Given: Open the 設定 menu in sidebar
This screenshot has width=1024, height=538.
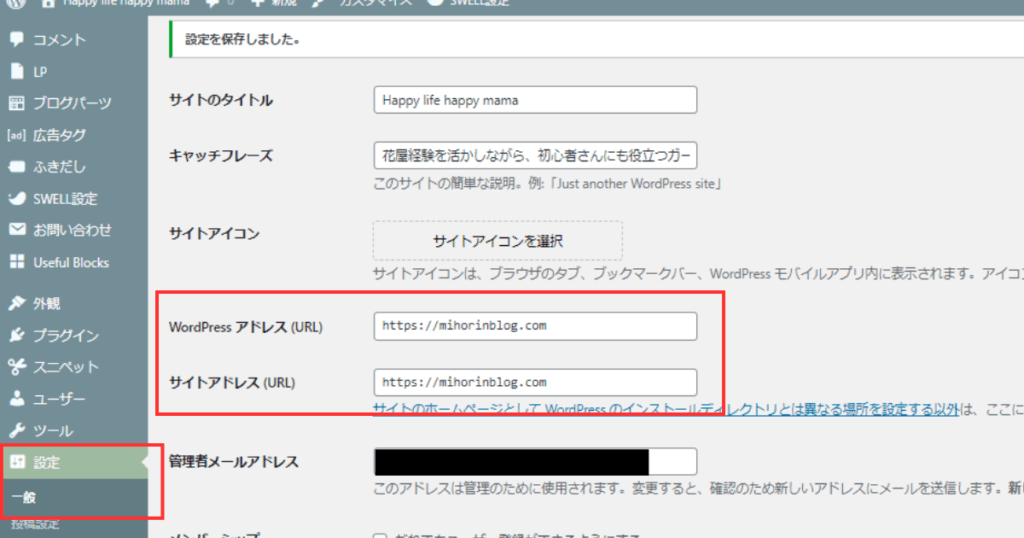Looking at the screenshot, I should [x=46, y=463].
